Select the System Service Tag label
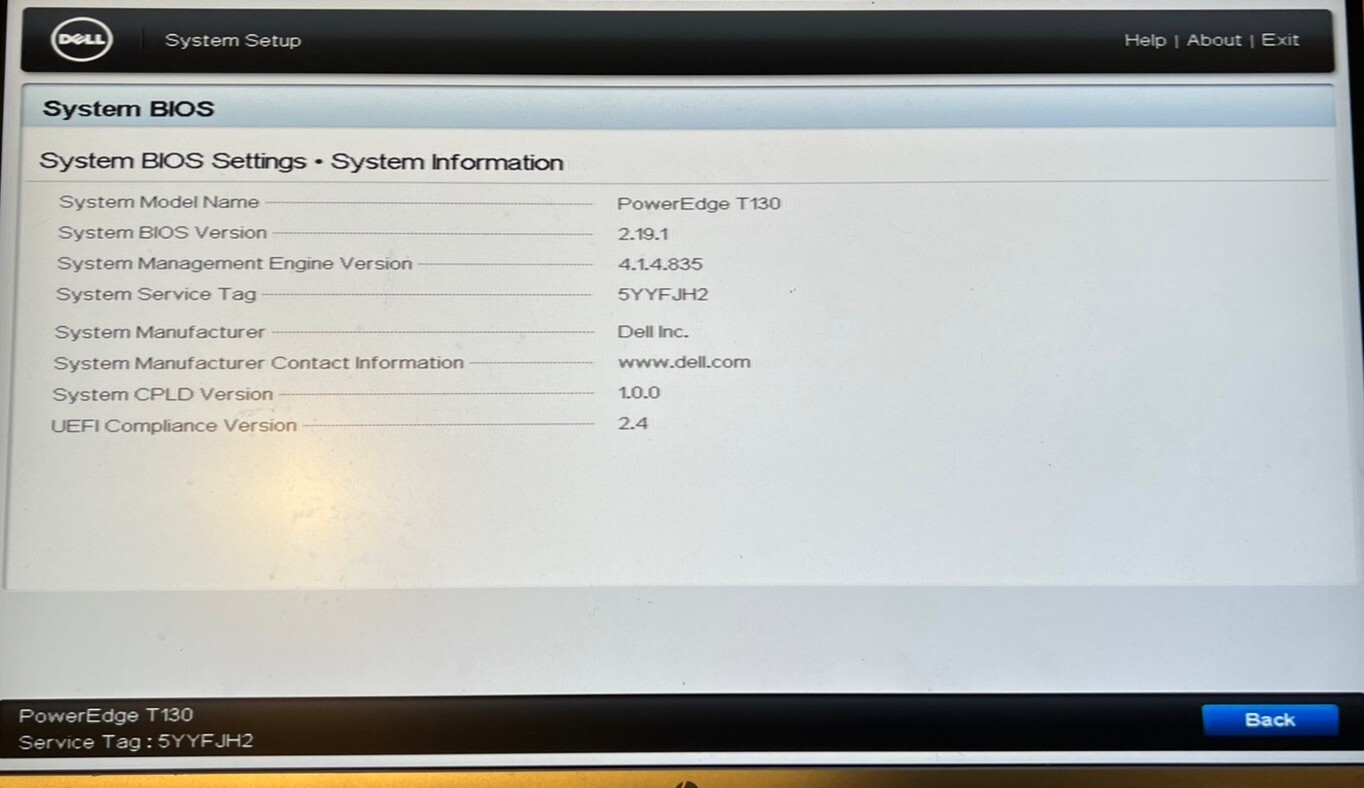This screenshot has height=788, width=1364. (157, 295)
